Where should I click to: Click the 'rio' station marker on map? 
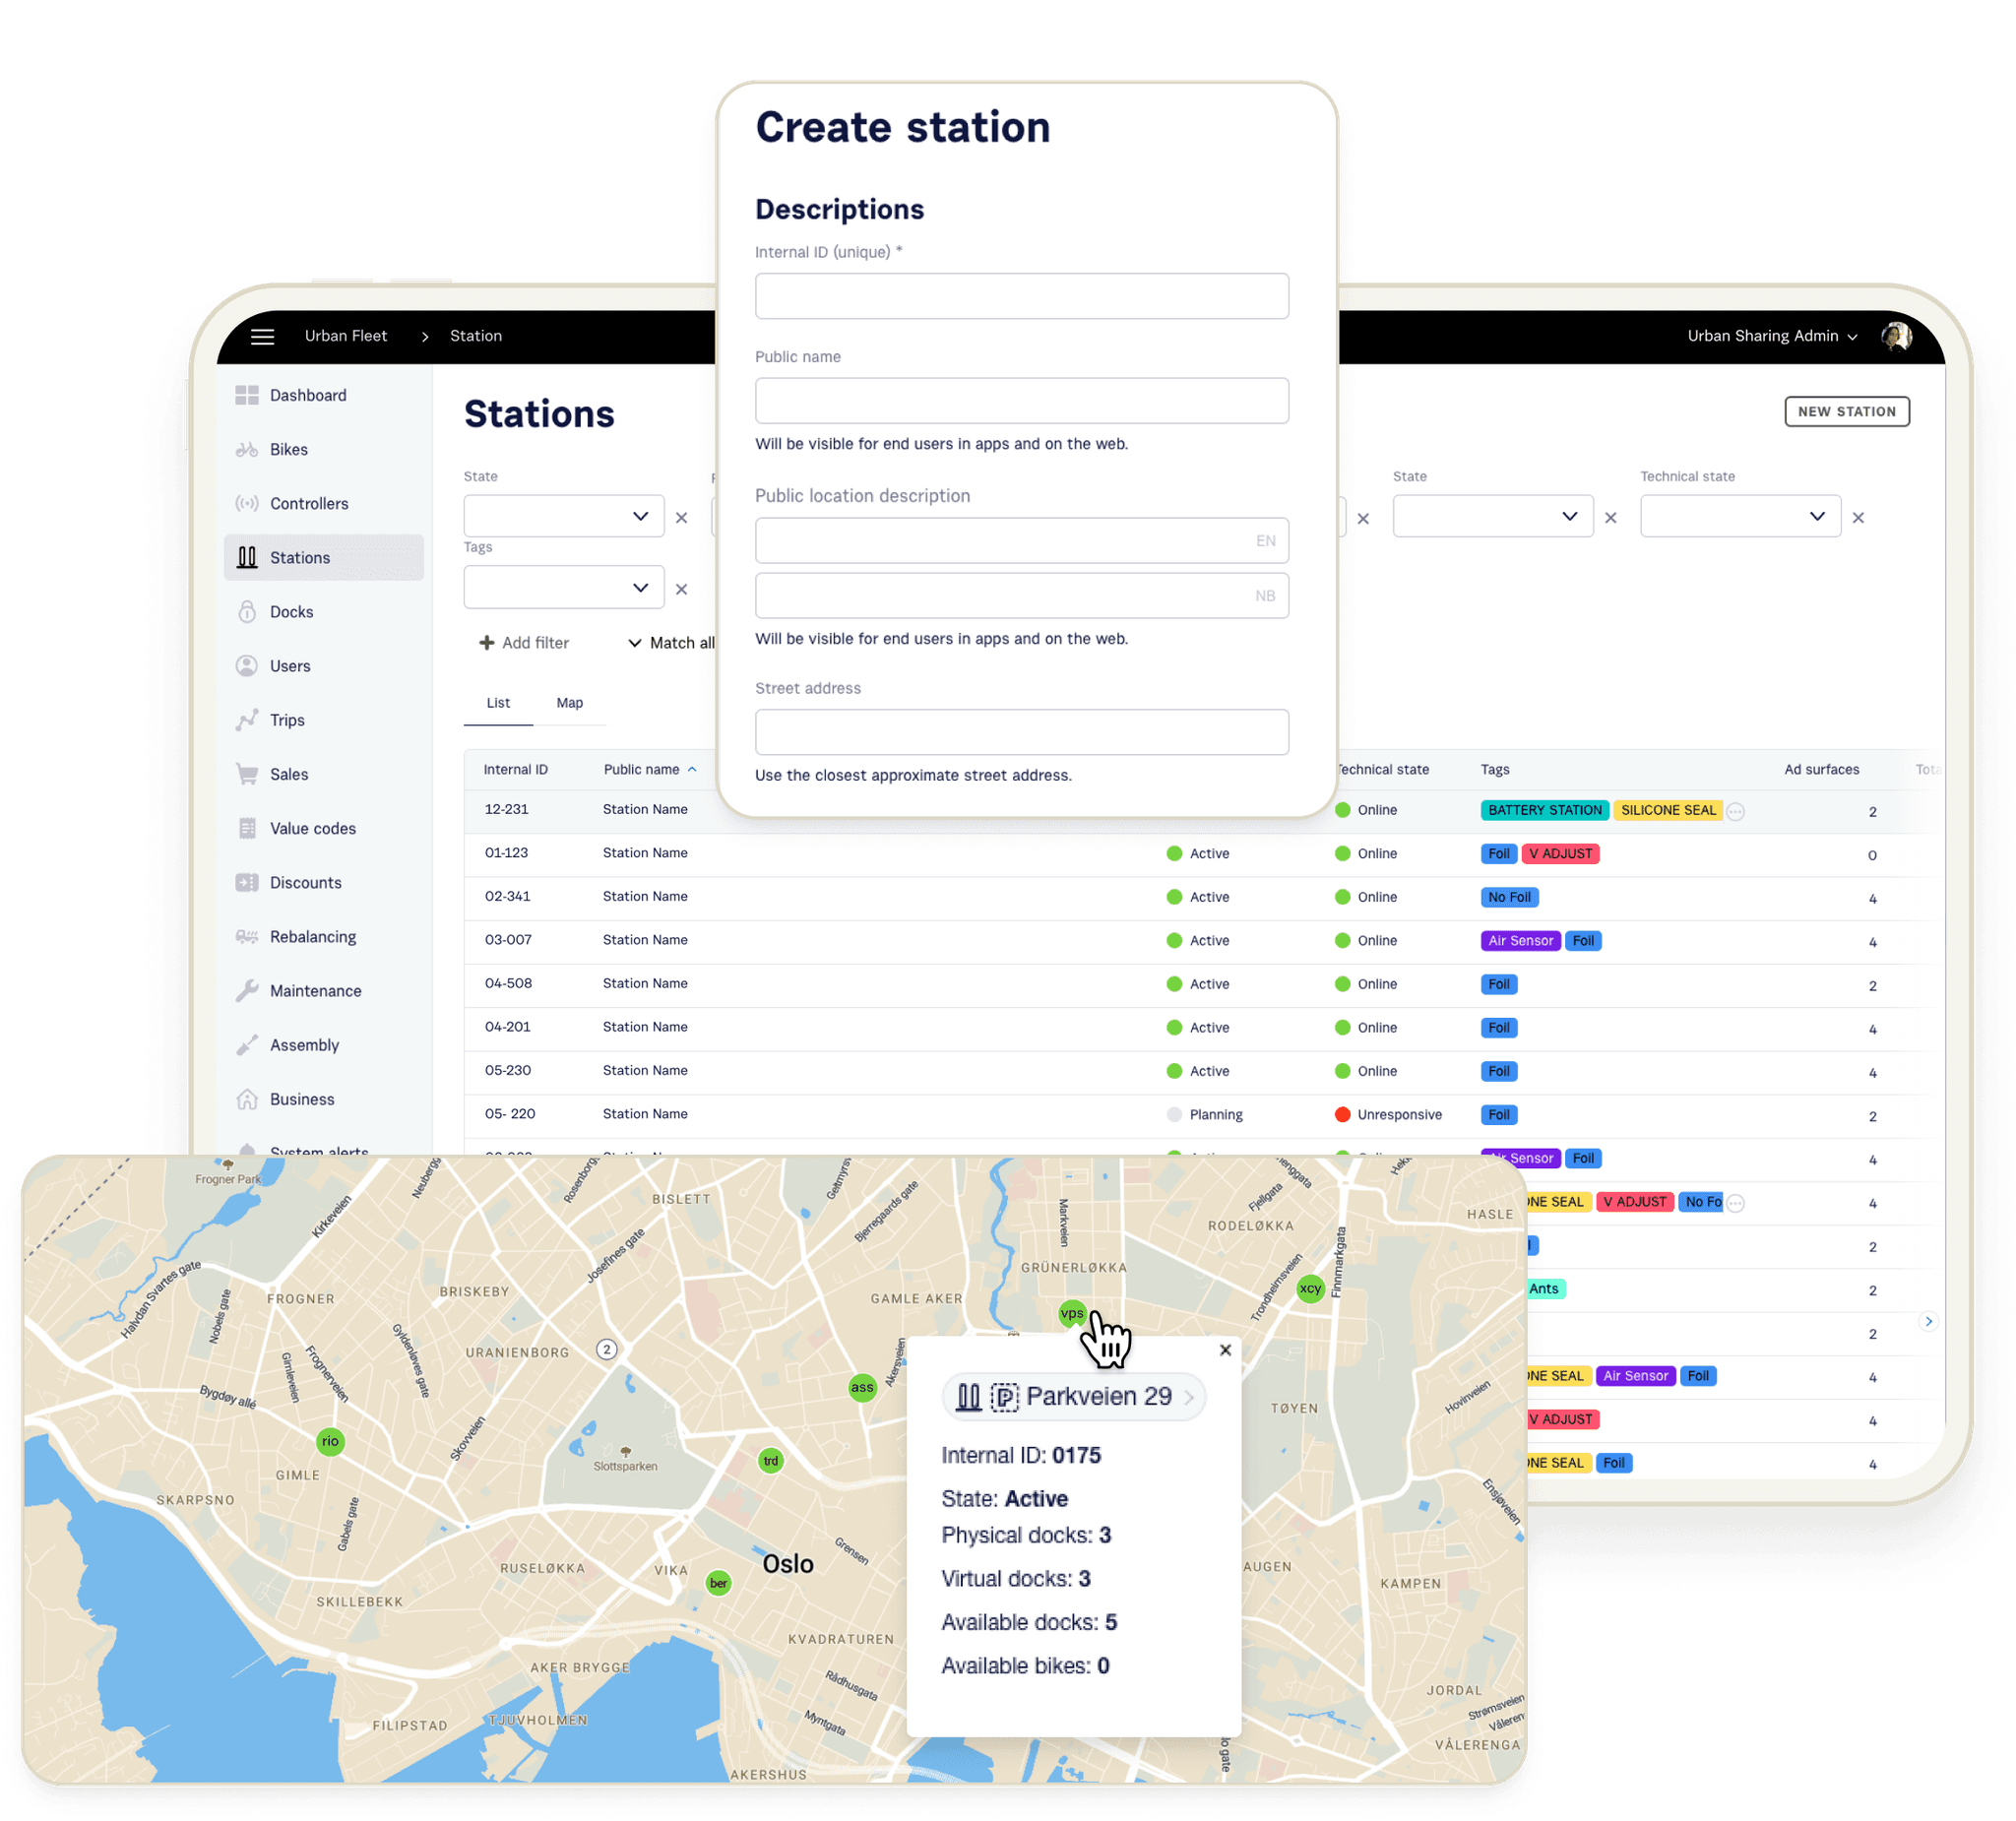(x=330, y=1441)
